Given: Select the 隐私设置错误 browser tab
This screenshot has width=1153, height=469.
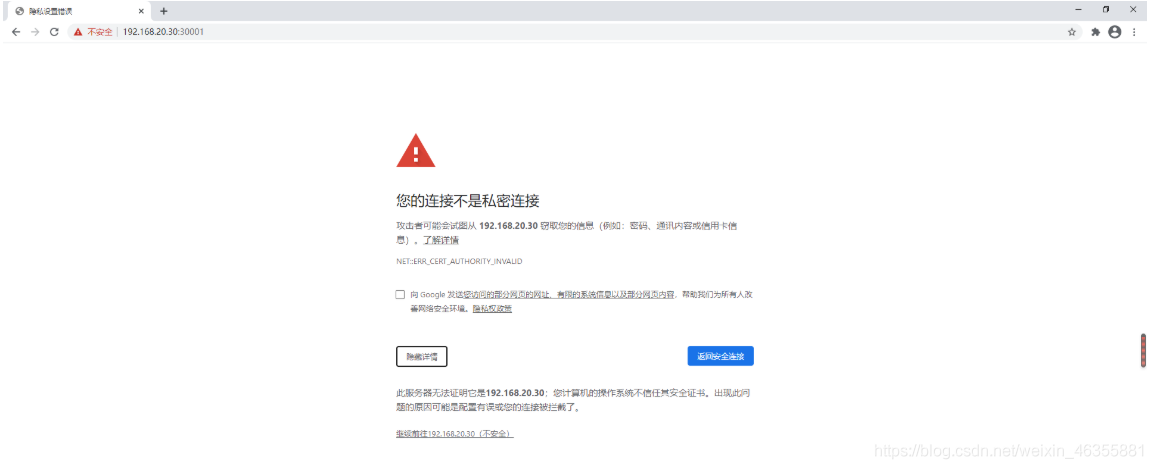Looking at the screenshot, I should click(78, 11).
